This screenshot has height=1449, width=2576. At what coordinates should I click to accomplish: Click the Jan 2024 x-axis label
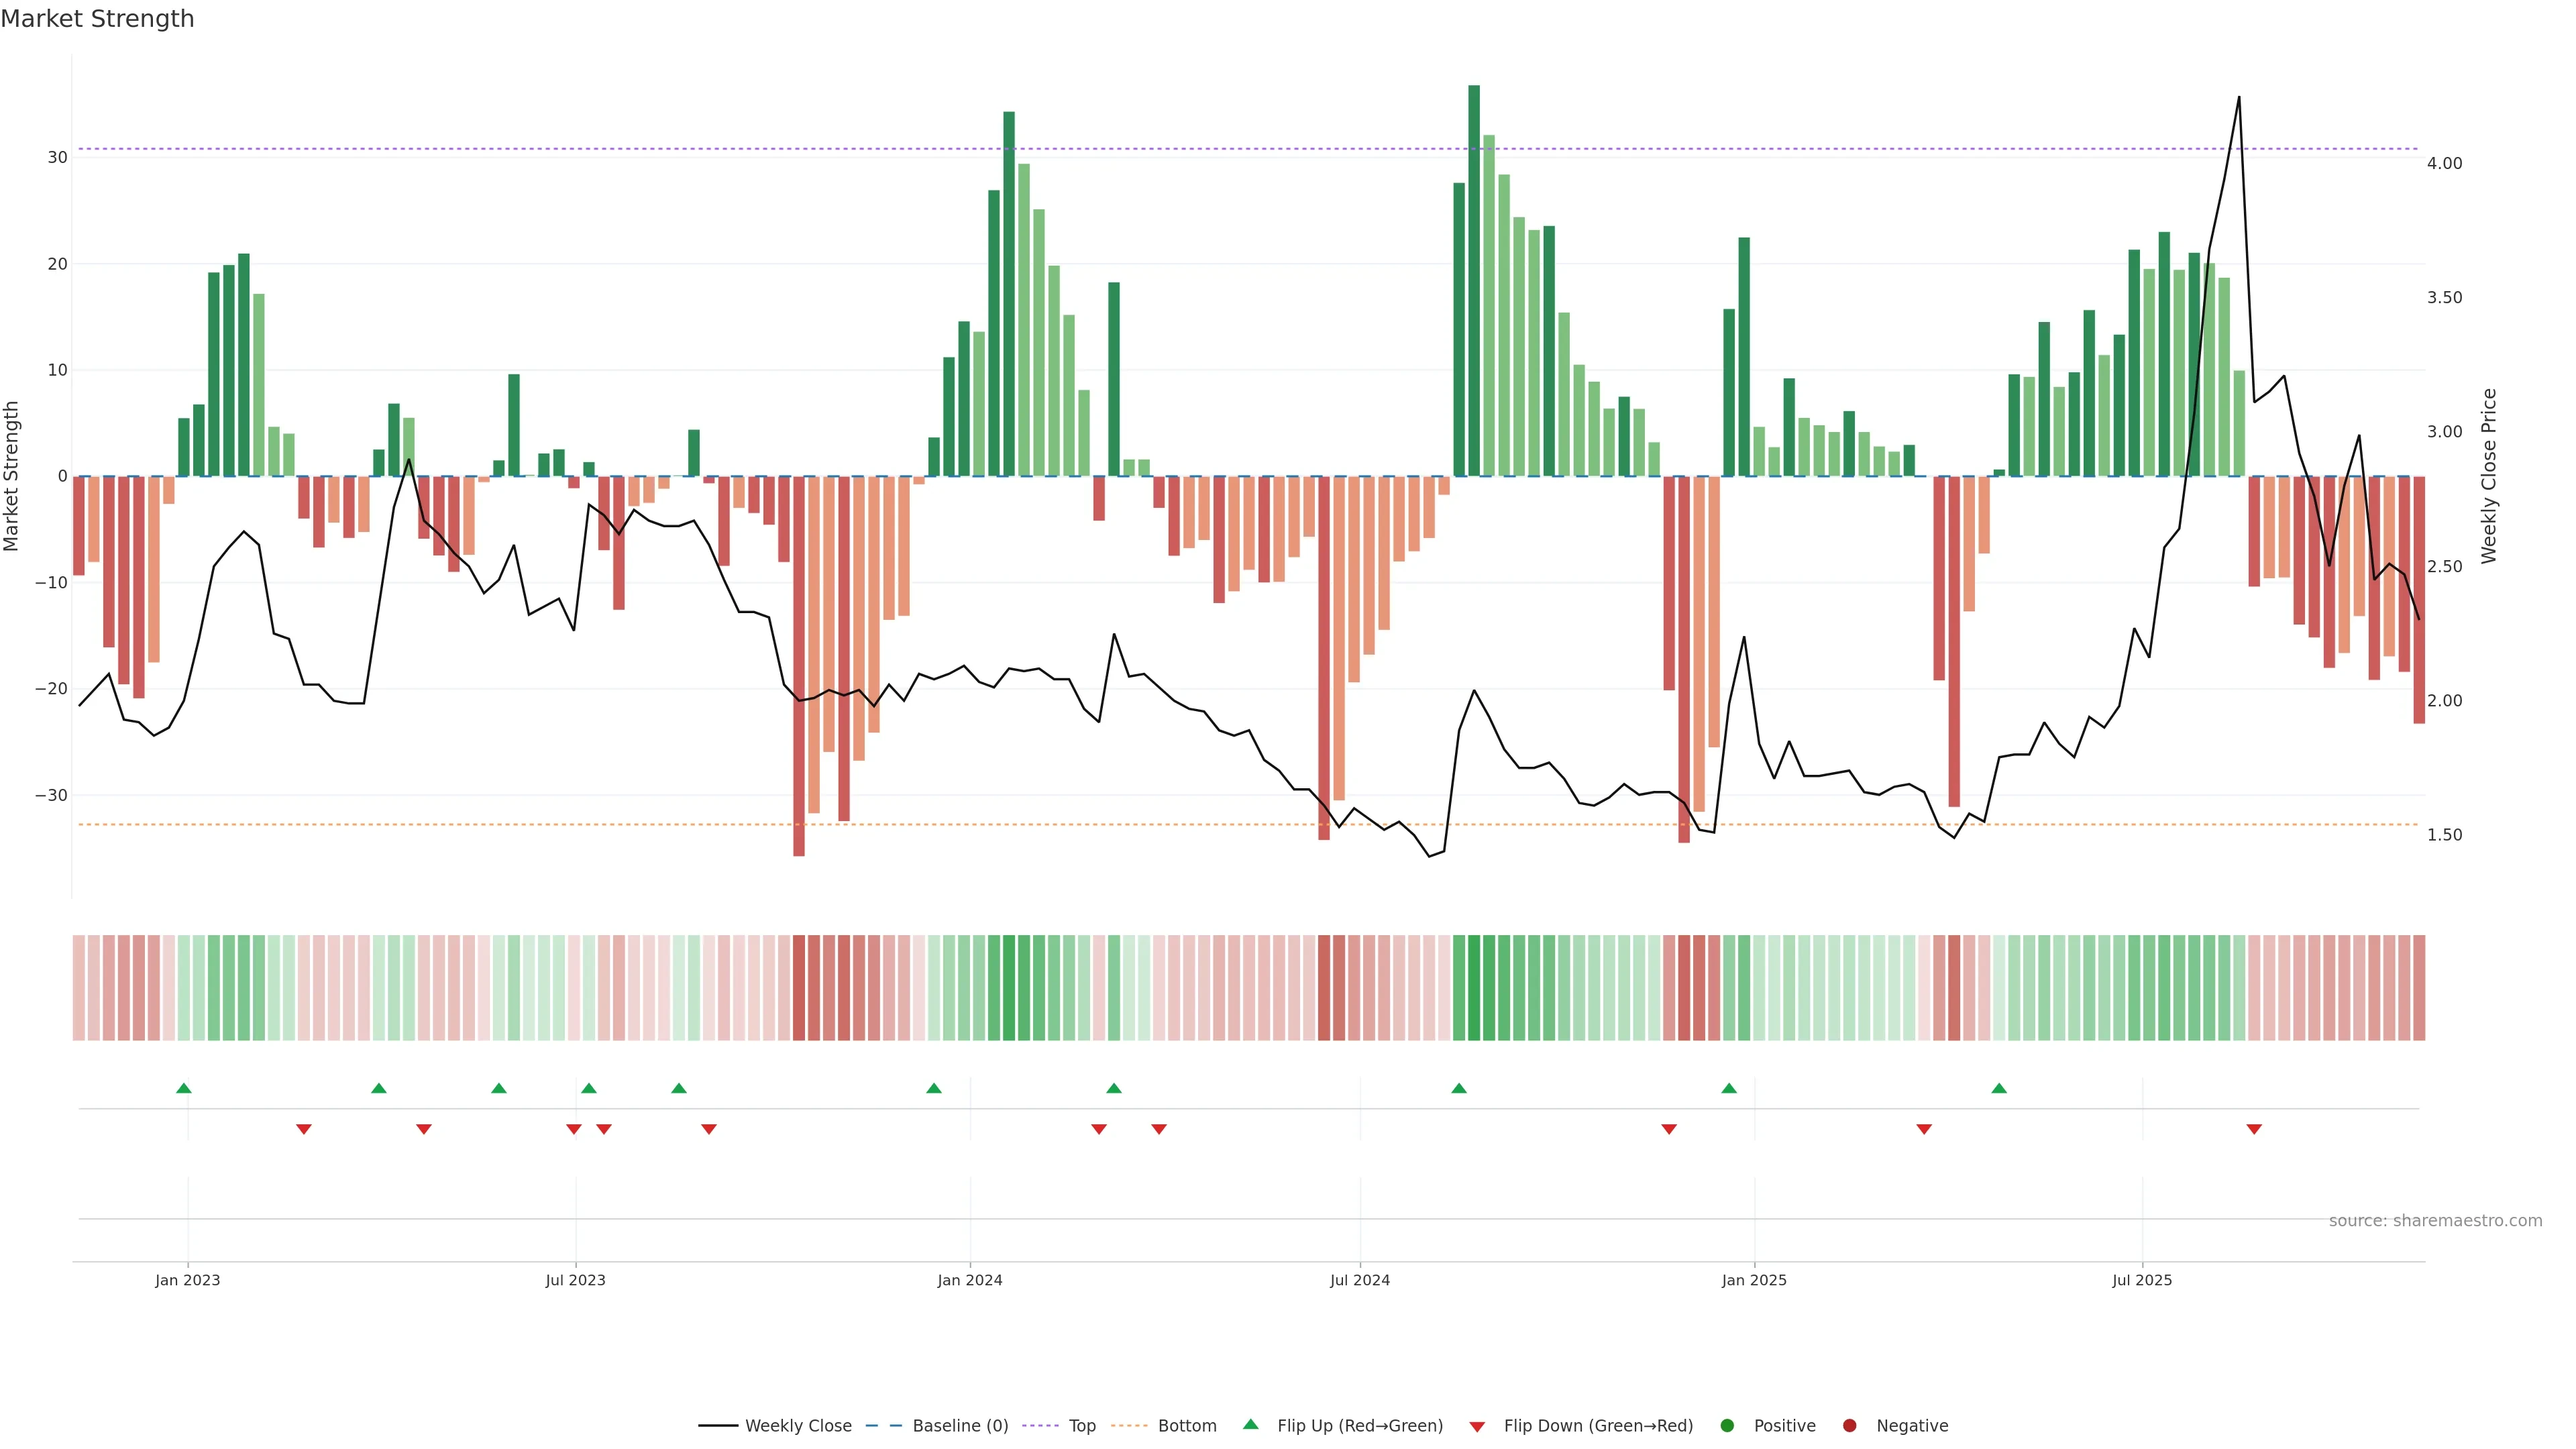(x=969, y=1281)
